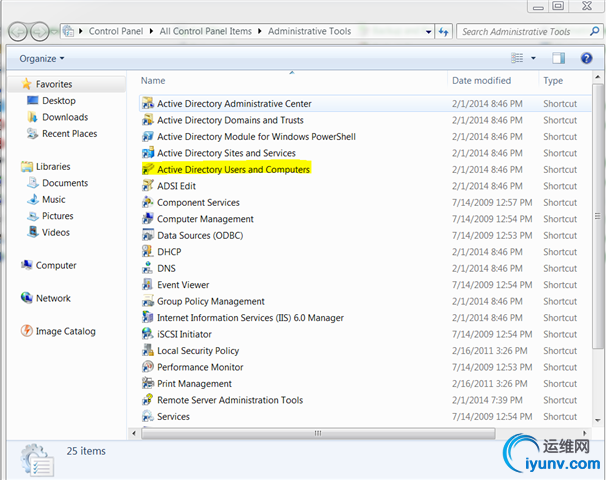
Task: Click the DNS icon
Action: pos(148,268)
